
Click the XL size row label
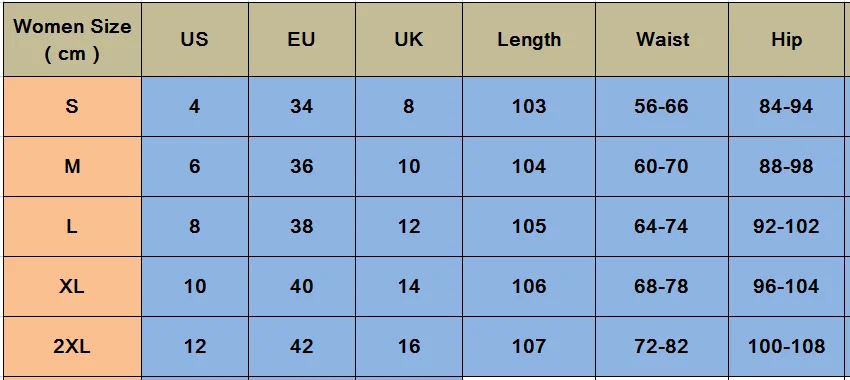point(72,287)
